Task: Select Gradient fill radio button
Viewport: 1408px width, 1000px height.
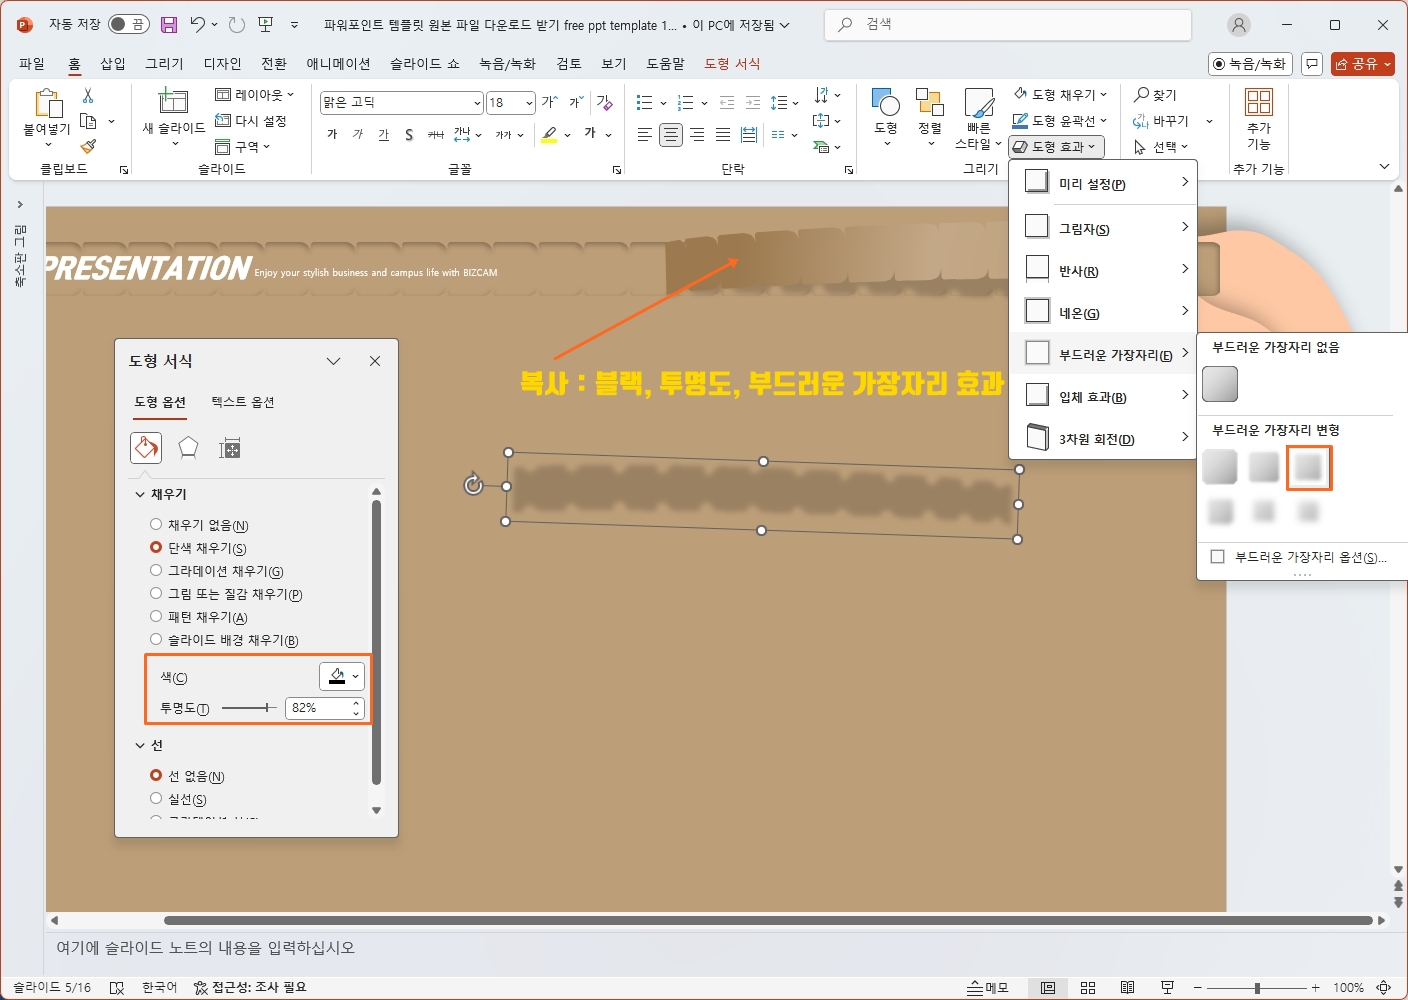Action: (x=156, y=570)
